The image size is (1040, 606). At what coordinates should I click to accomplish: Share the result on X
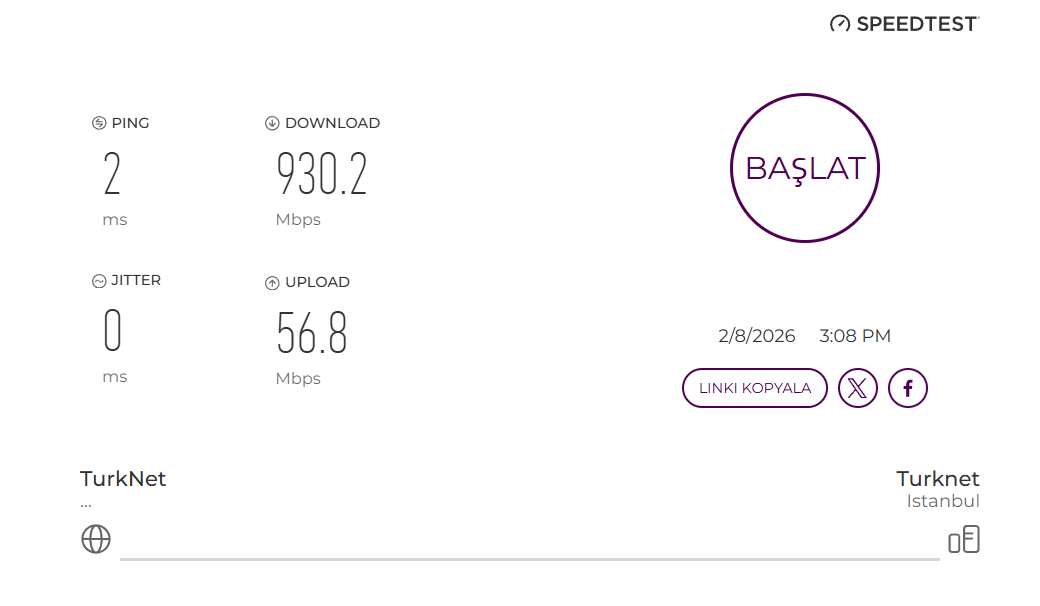click(x=858, y=388)
